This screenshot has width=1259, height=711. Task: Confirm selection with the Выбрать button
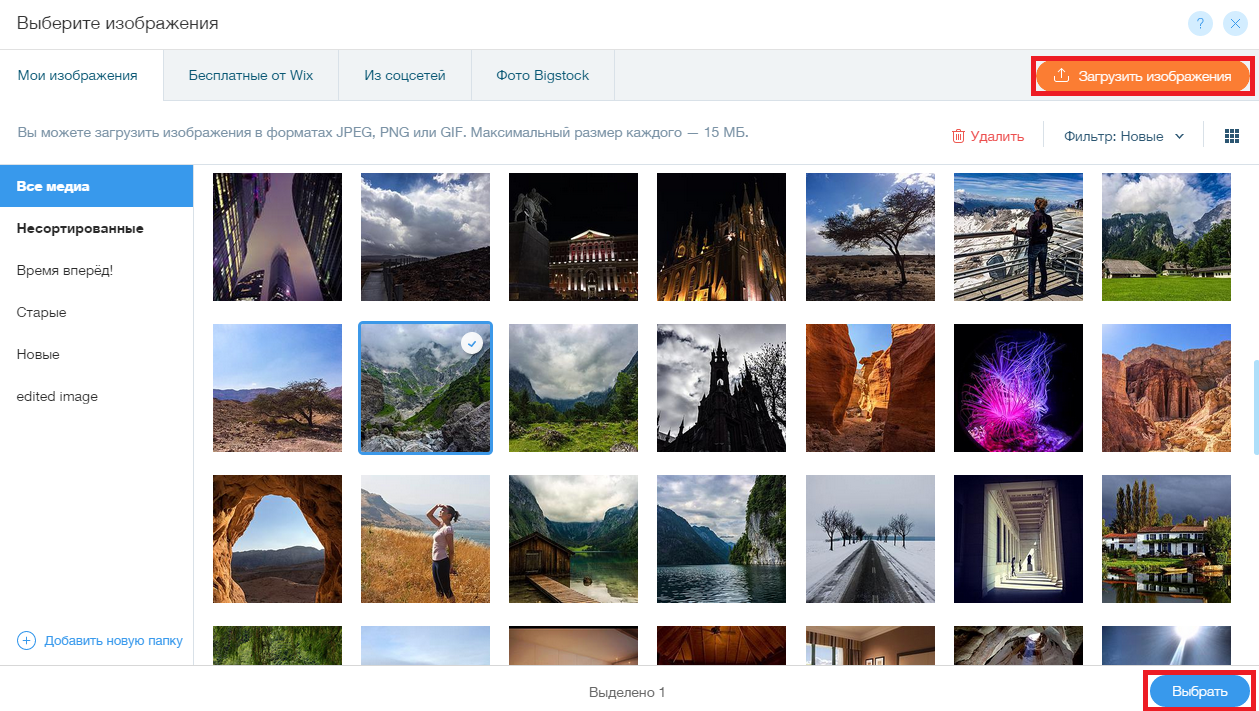point(1200,692)
